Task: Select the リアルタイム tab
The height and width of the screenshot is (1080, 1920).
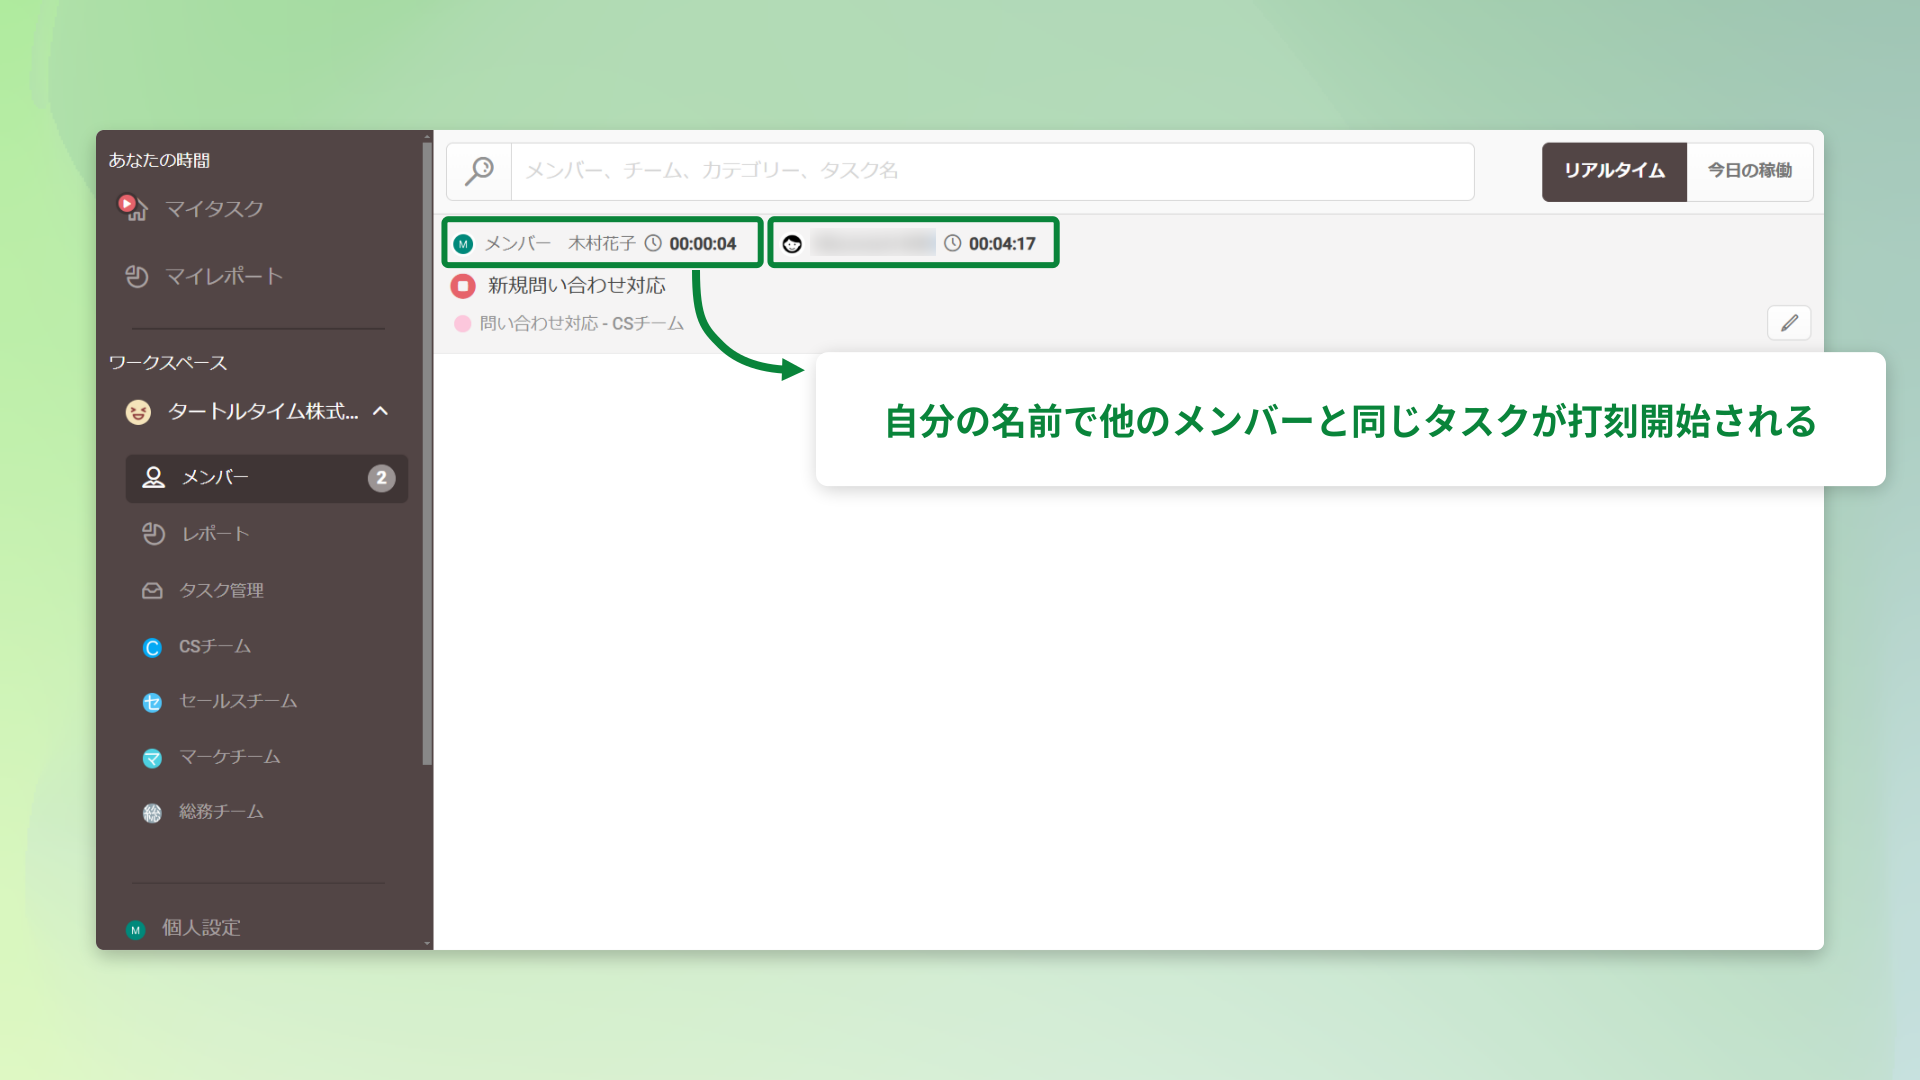Action: (x=1613, y=171)
